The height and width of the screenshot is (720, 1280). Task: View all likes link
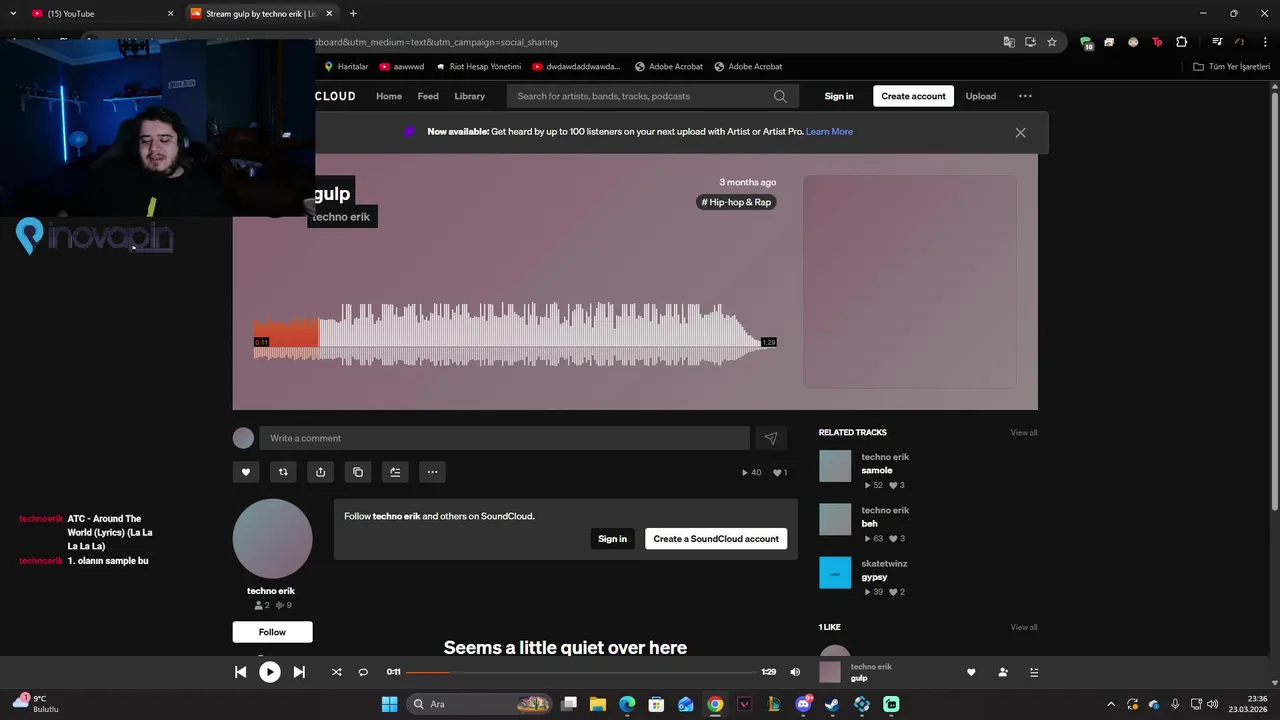pyautogui.click(x=1023, y=628)
